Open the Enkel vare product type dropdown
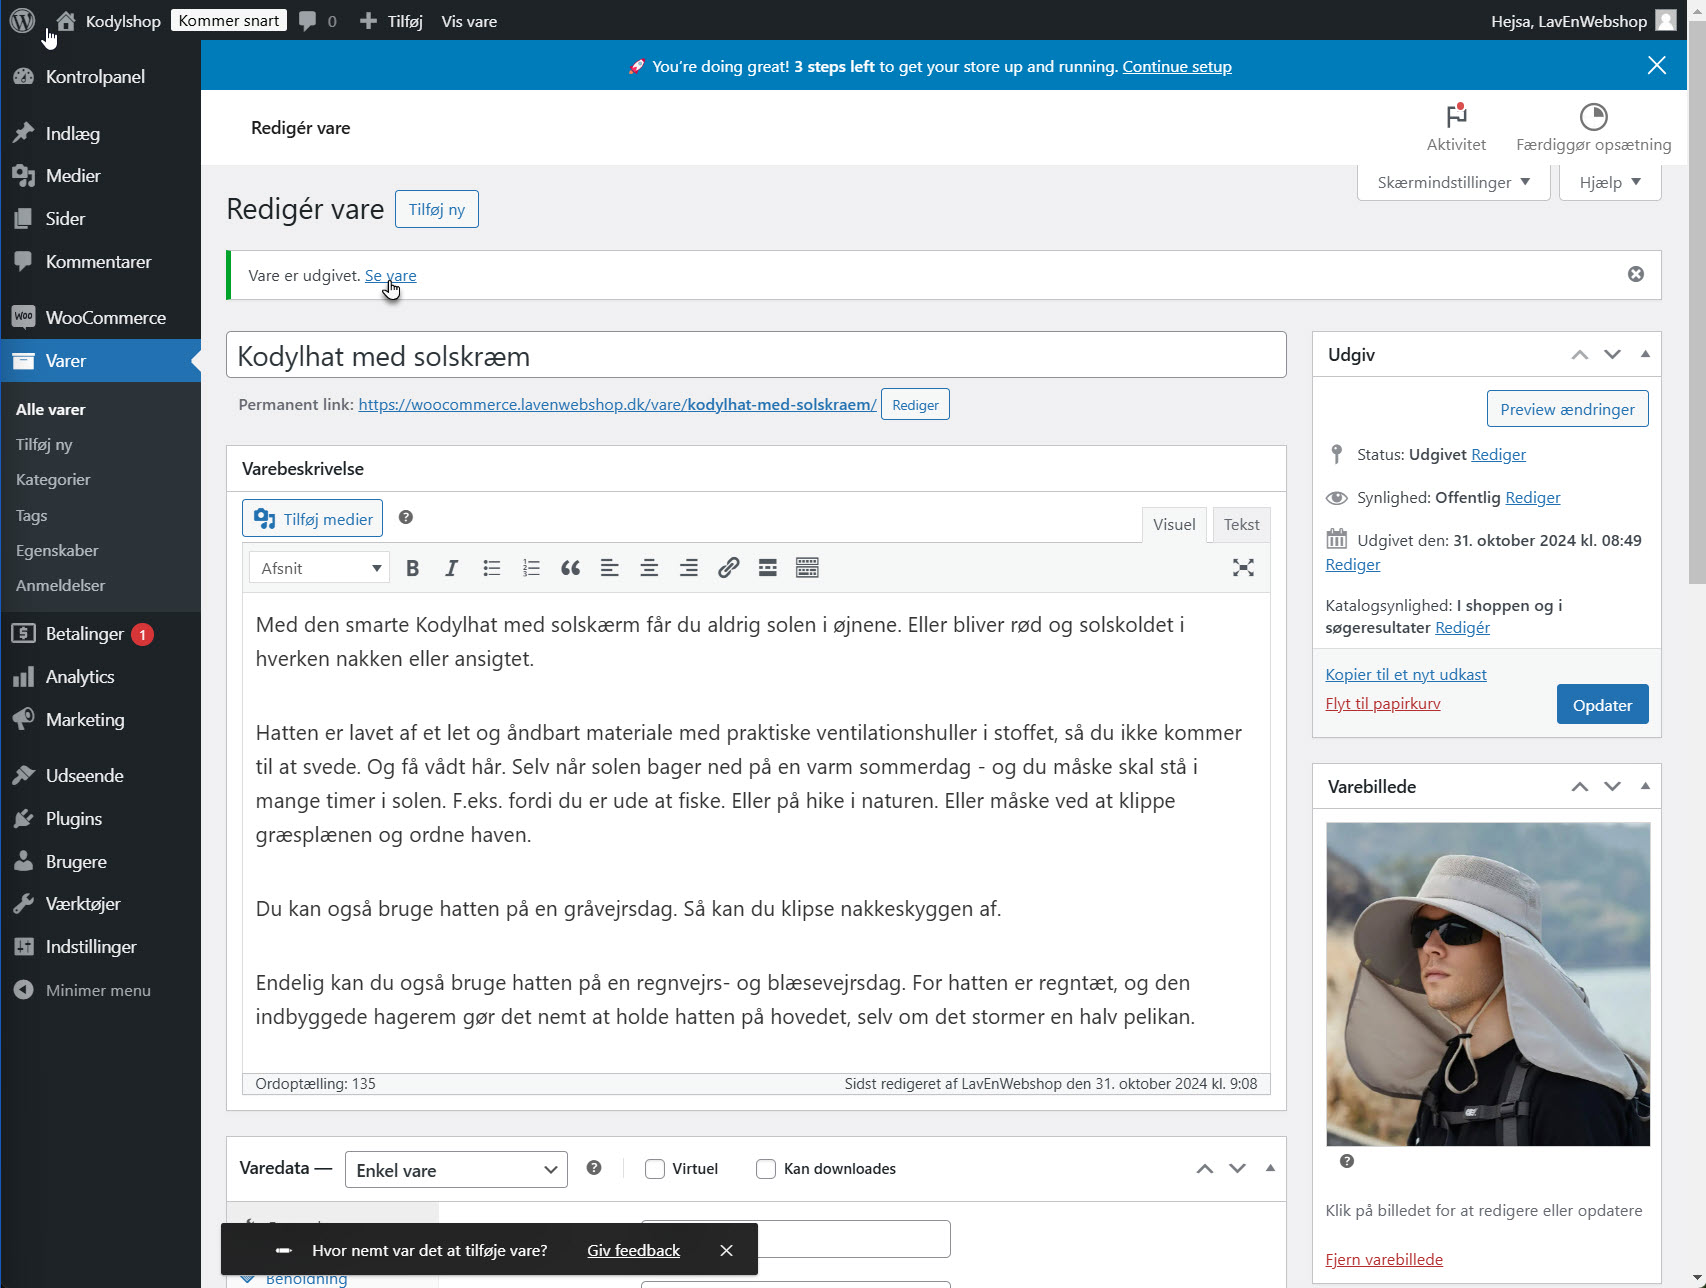Viewport: 1706px width, 1288px height. click(x=456, y=1169)
